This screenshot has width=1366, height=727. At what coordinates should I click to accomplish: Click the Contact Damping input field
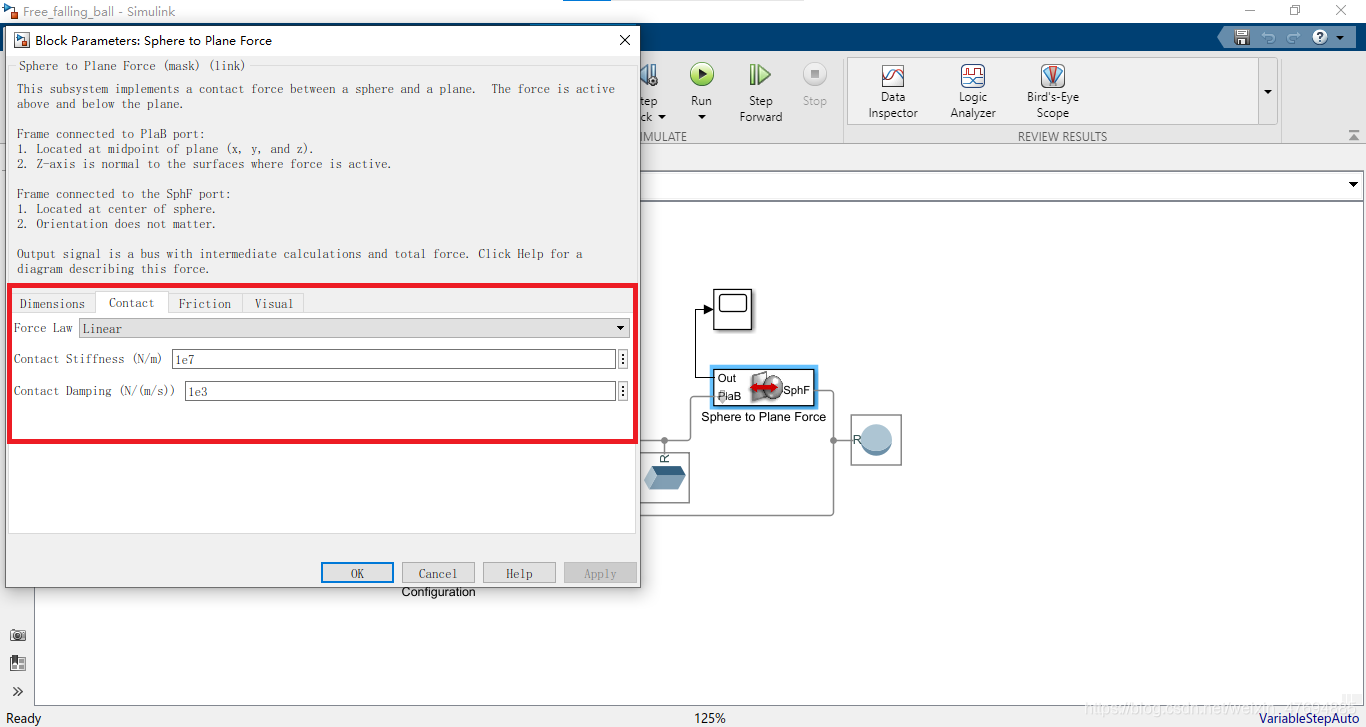click(x=400, y=391)
